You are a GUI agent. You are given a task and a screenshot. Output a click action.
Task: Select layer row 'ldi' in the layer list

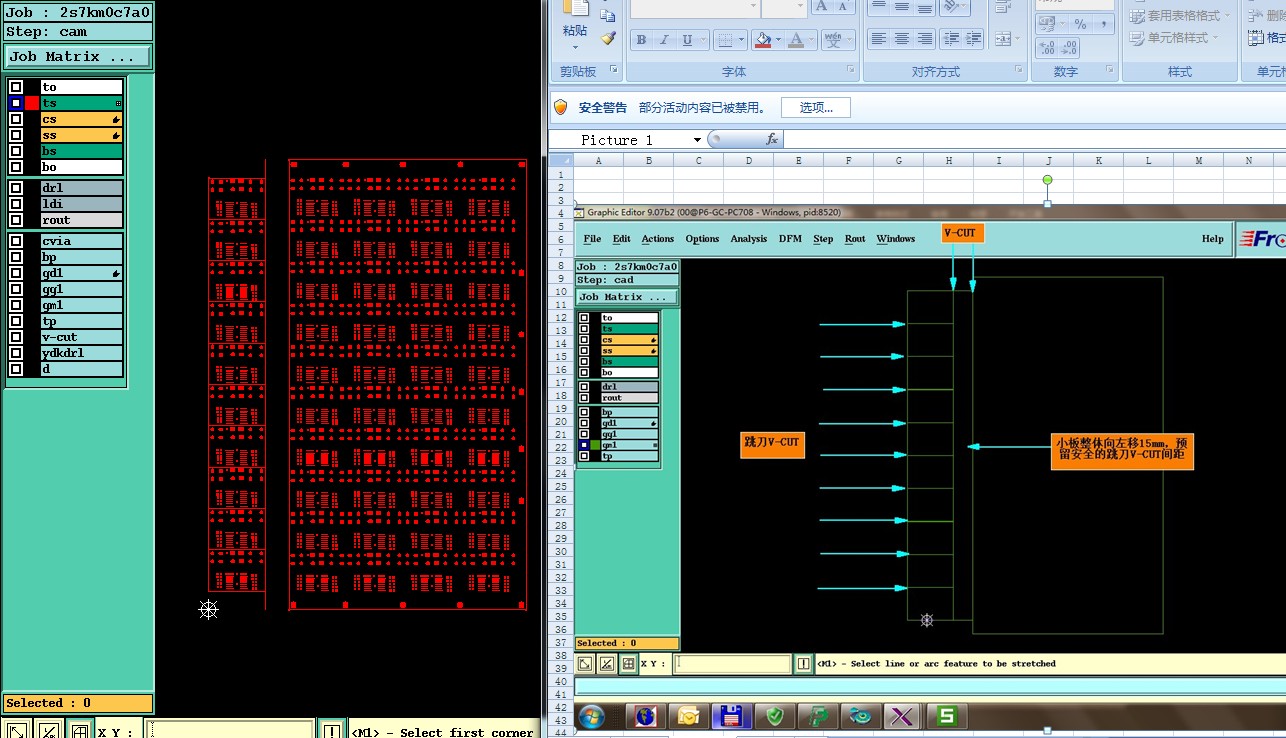tap(82, 204)
